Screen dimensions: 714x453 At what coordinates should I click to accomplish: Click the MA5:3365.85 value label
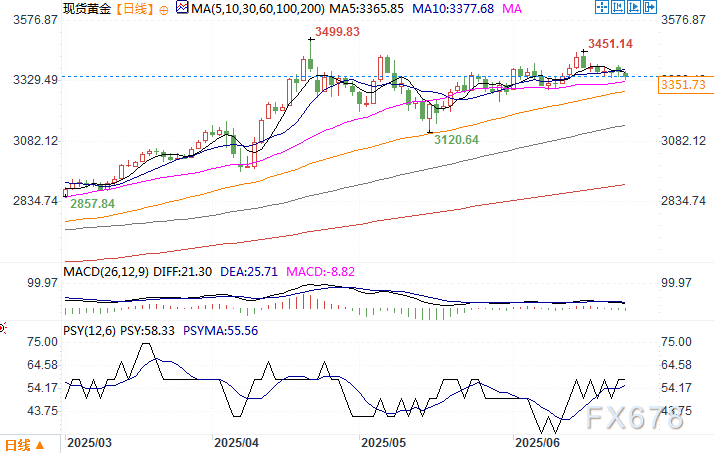pos(367,8)
